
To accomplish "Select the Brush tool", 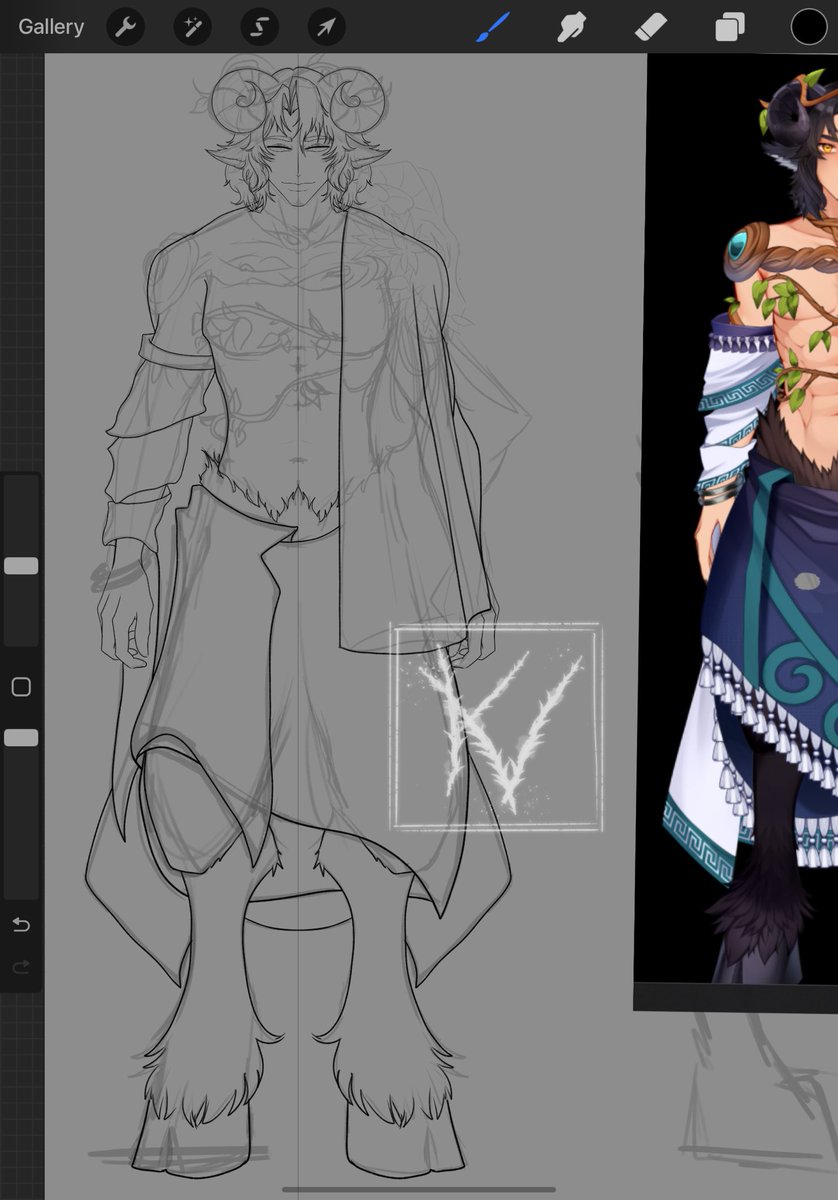I will pyautogui.click(x=492, y=27).
